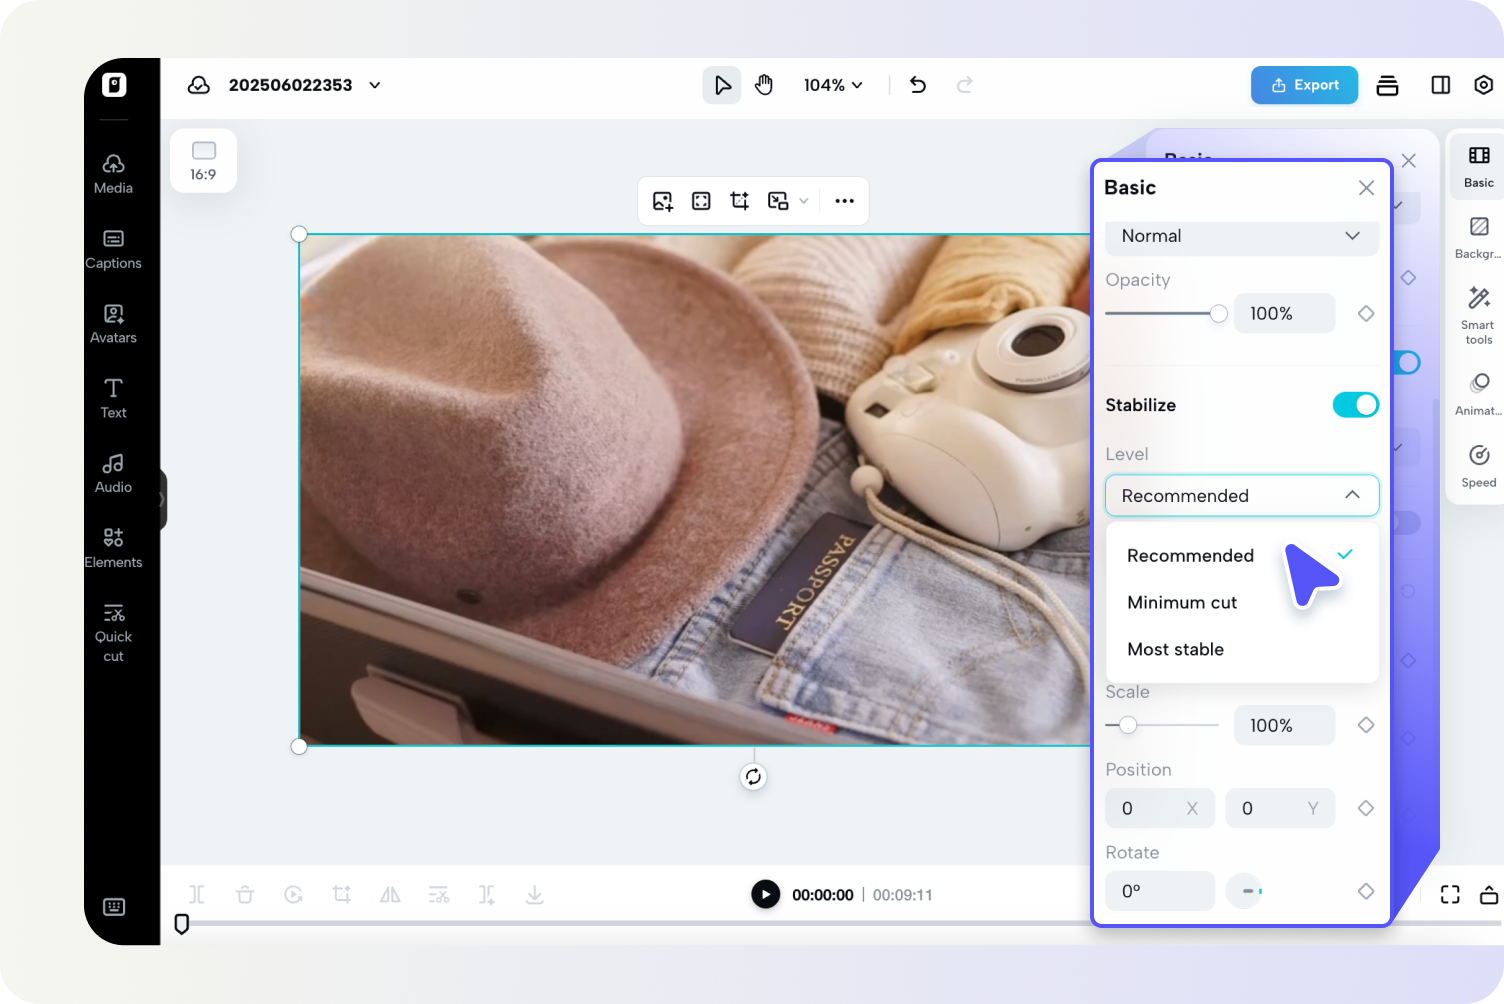
Task: Select the Quick cut tool
Action: [112, 630]
